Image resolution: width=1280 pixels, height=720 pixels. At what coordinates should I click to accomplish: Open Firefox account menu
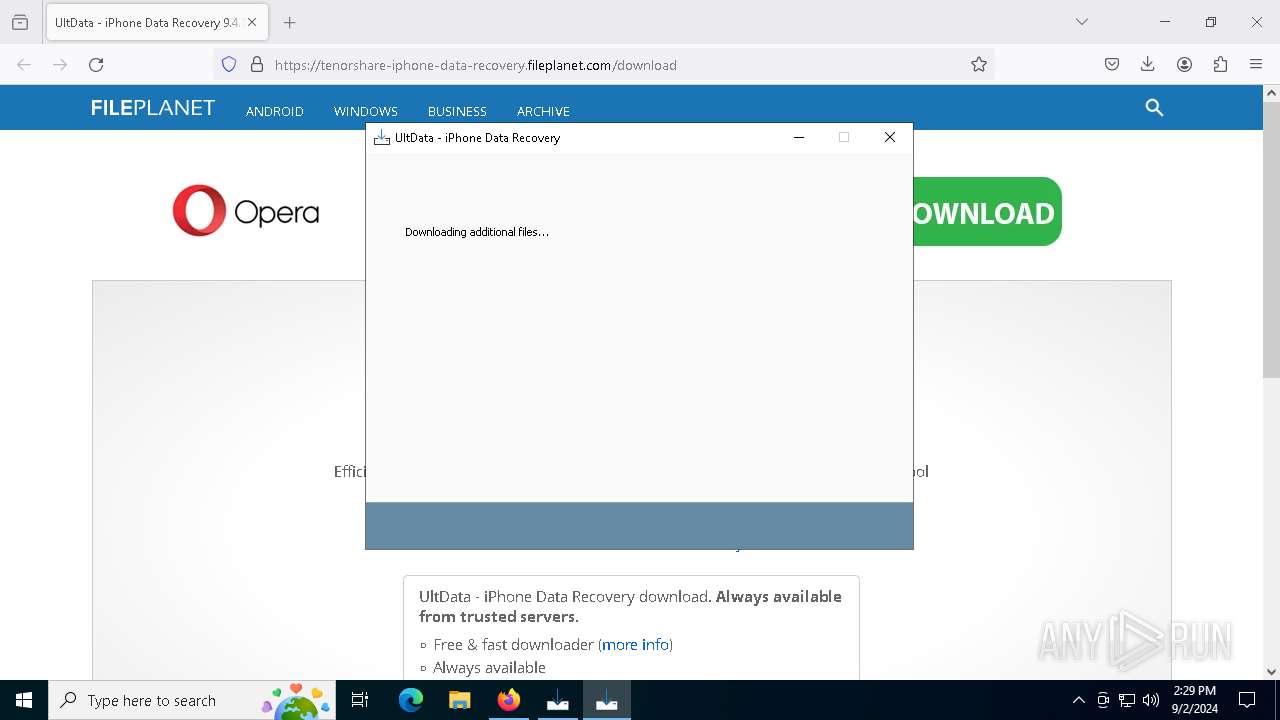[x=1184, y=64]
